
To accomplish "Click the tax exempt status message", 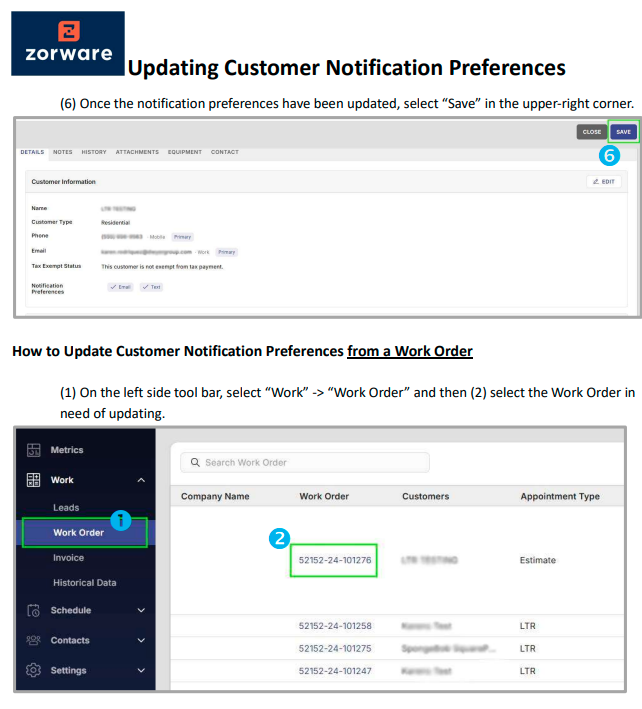I will tap(162, 267).
